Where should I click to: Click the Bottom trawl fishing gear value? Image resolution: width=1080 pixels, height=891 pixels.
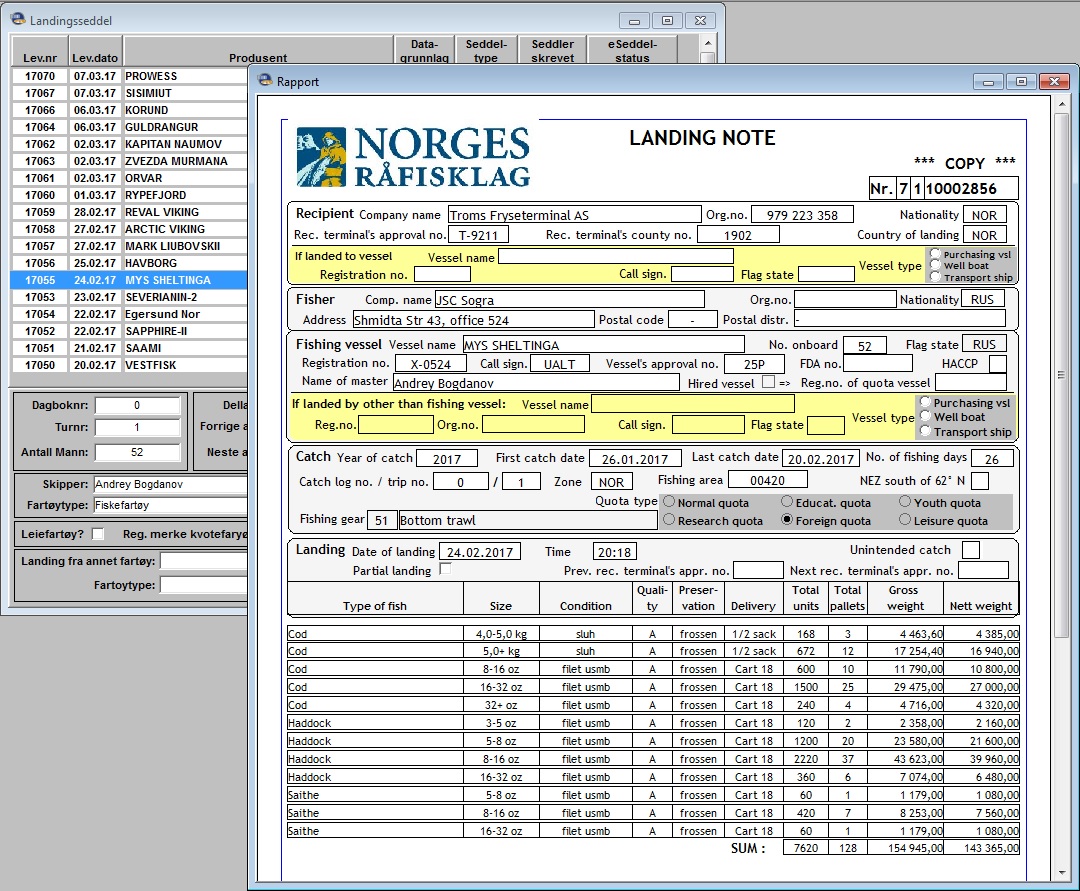tap(528, 520)
